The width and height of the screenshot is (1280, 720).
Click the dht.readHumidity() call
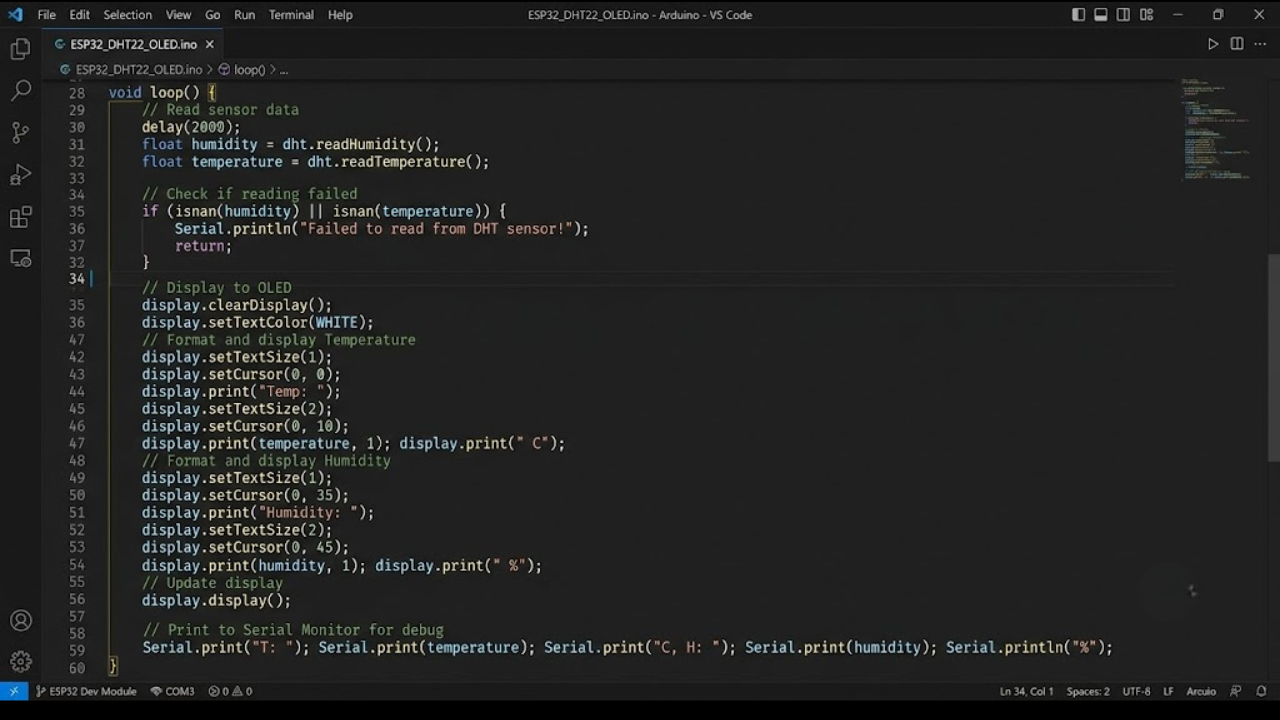pyautogui.click(x=360, y=144)
